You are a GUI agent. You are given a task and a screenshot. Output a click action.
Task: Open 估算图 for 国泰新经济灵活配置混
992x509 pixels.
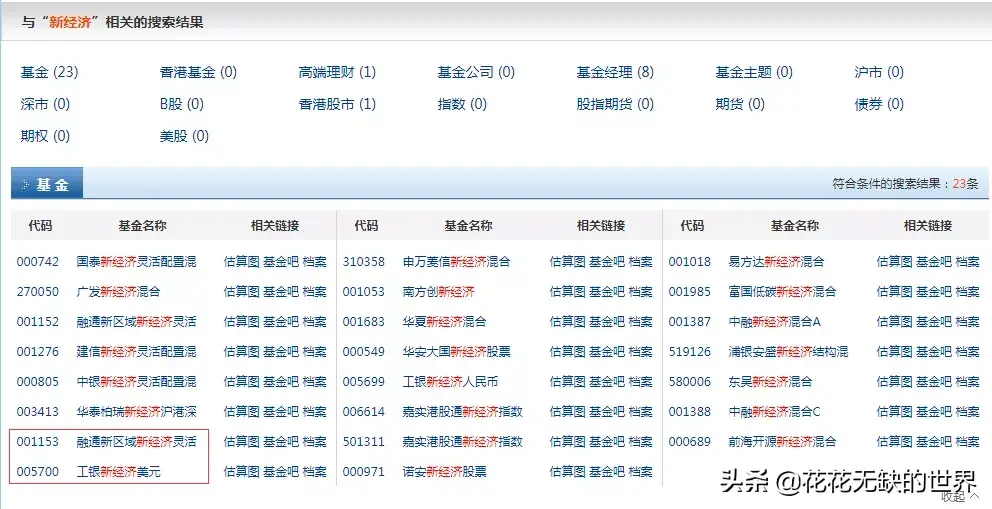pos(241,261)
